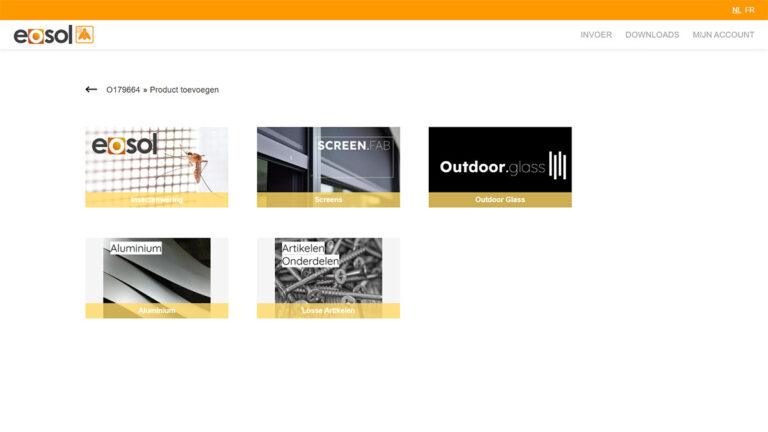Click the orange insect icon beside logo
The width and height of the screenshot is (768, 432).
85,34
